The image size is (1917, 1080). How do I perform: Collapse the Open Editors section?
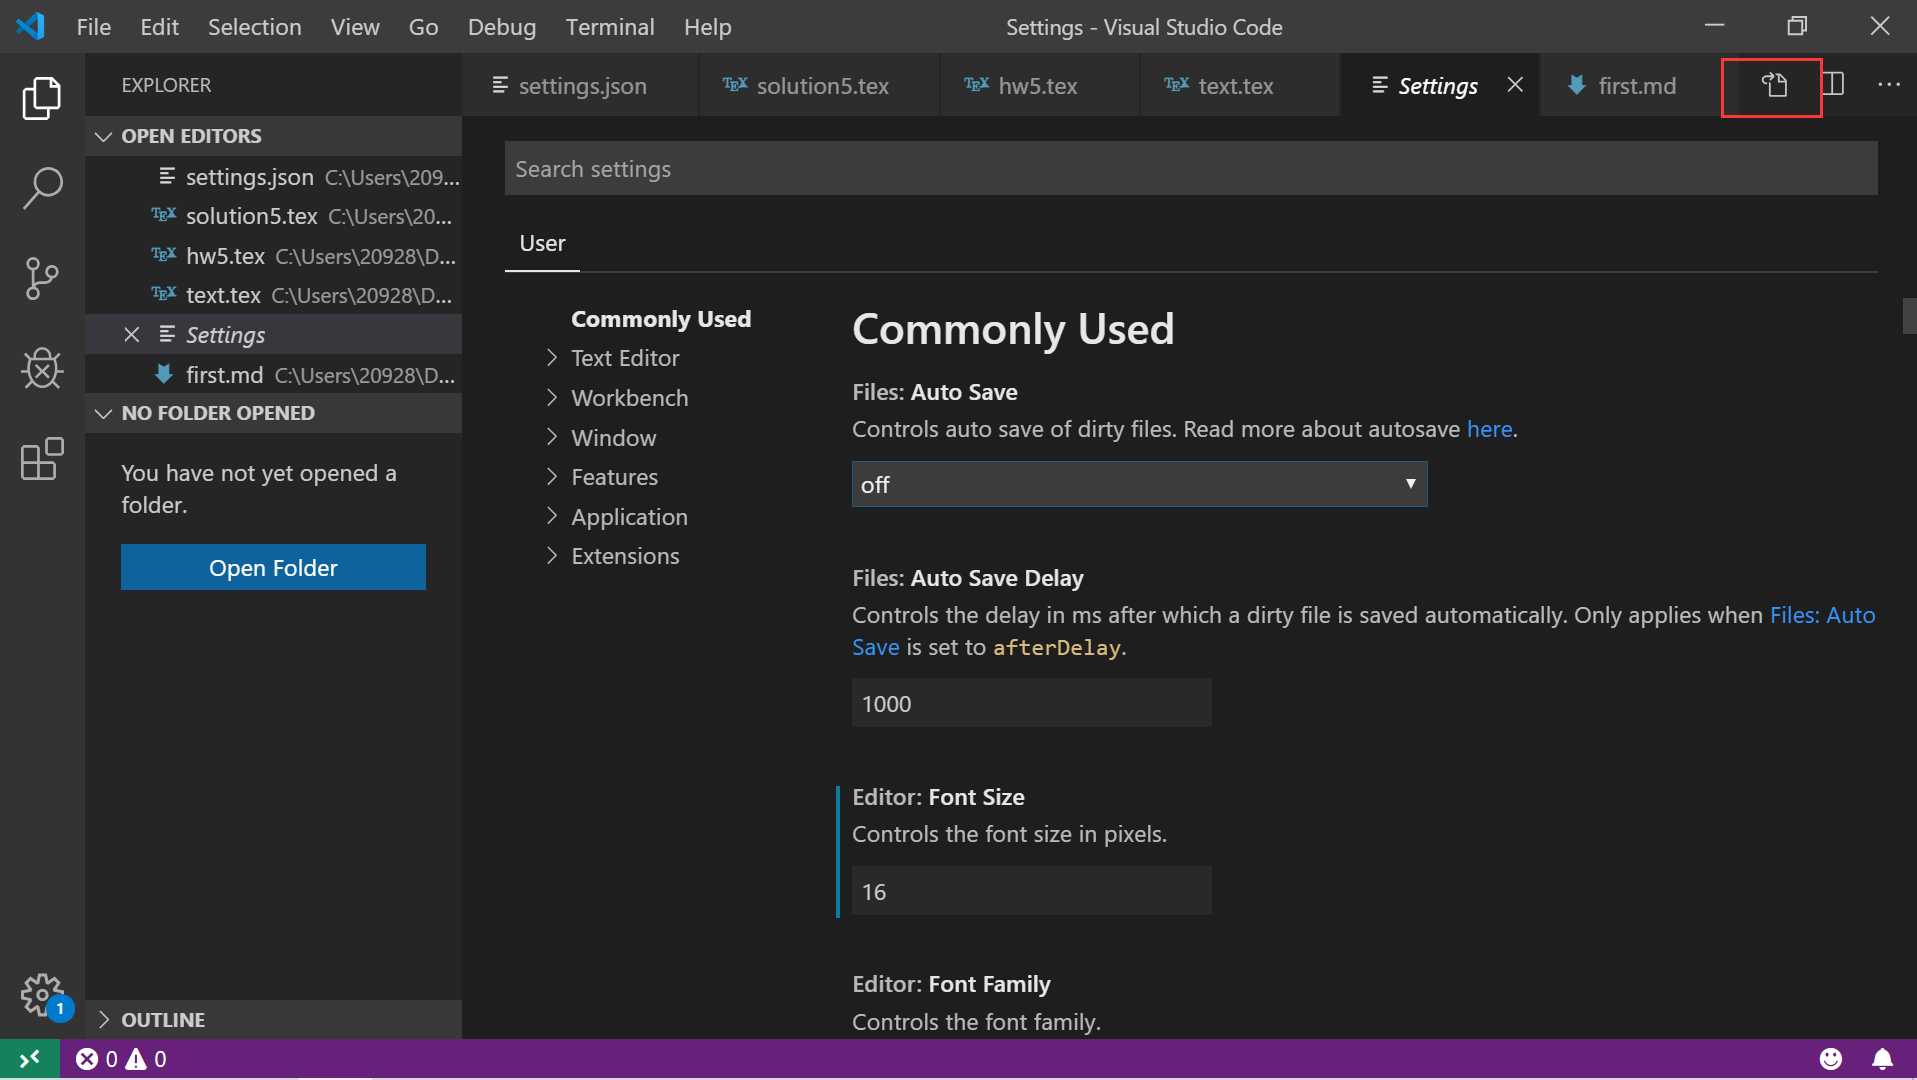(274, 136)
